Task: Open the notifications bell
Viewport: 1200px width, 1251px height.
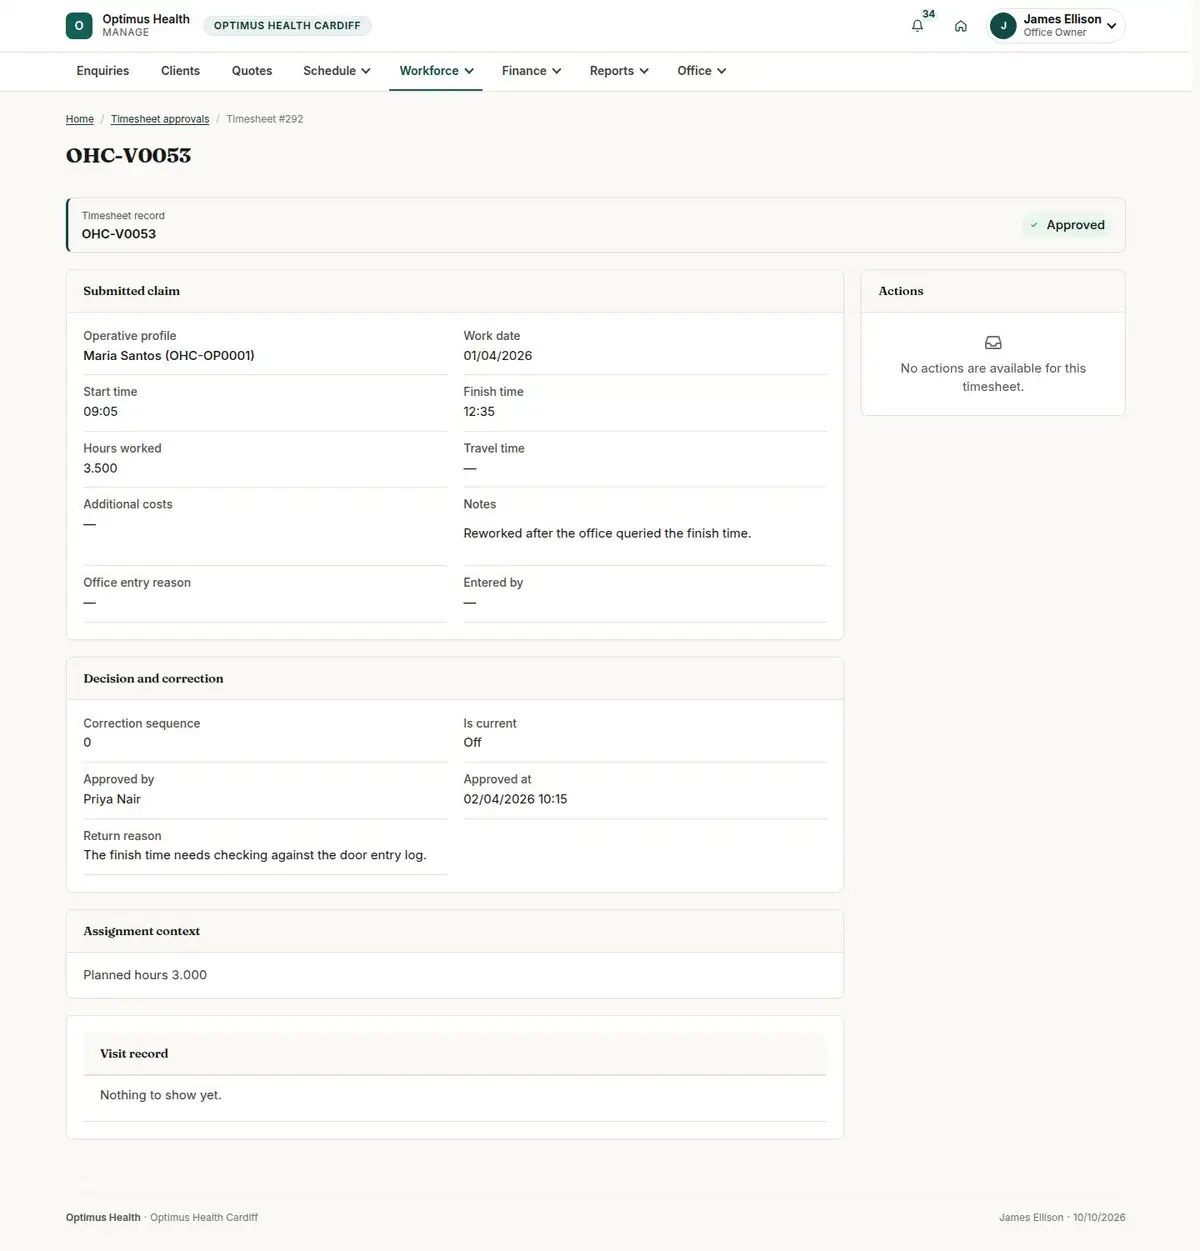Action: [x=917, y=26]
